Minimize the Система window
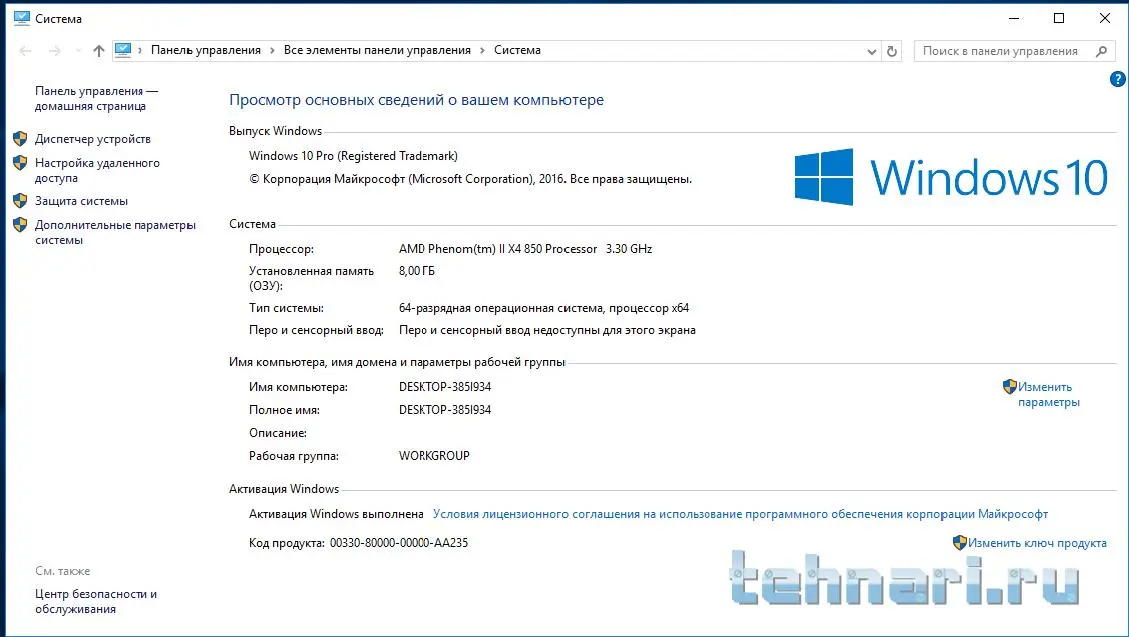This screenshot has width=1129, height=637. [1014, 18]
